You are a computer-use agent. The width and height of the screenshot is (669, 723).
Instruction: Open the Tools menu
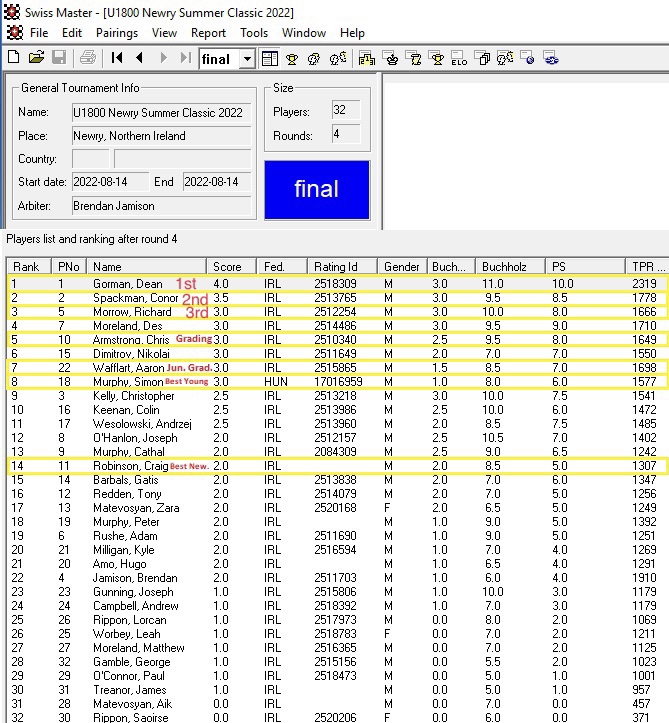[x=254, y=33]
